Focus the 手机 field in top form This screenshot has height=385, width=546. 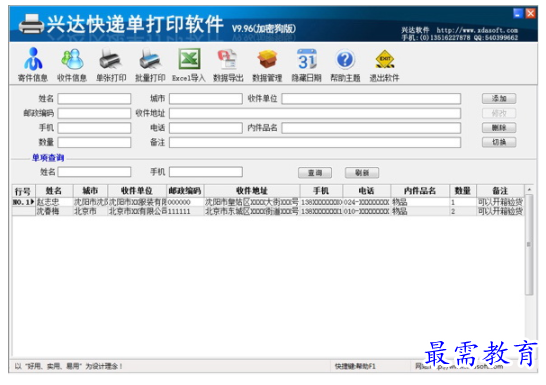[x=94, y=128]
